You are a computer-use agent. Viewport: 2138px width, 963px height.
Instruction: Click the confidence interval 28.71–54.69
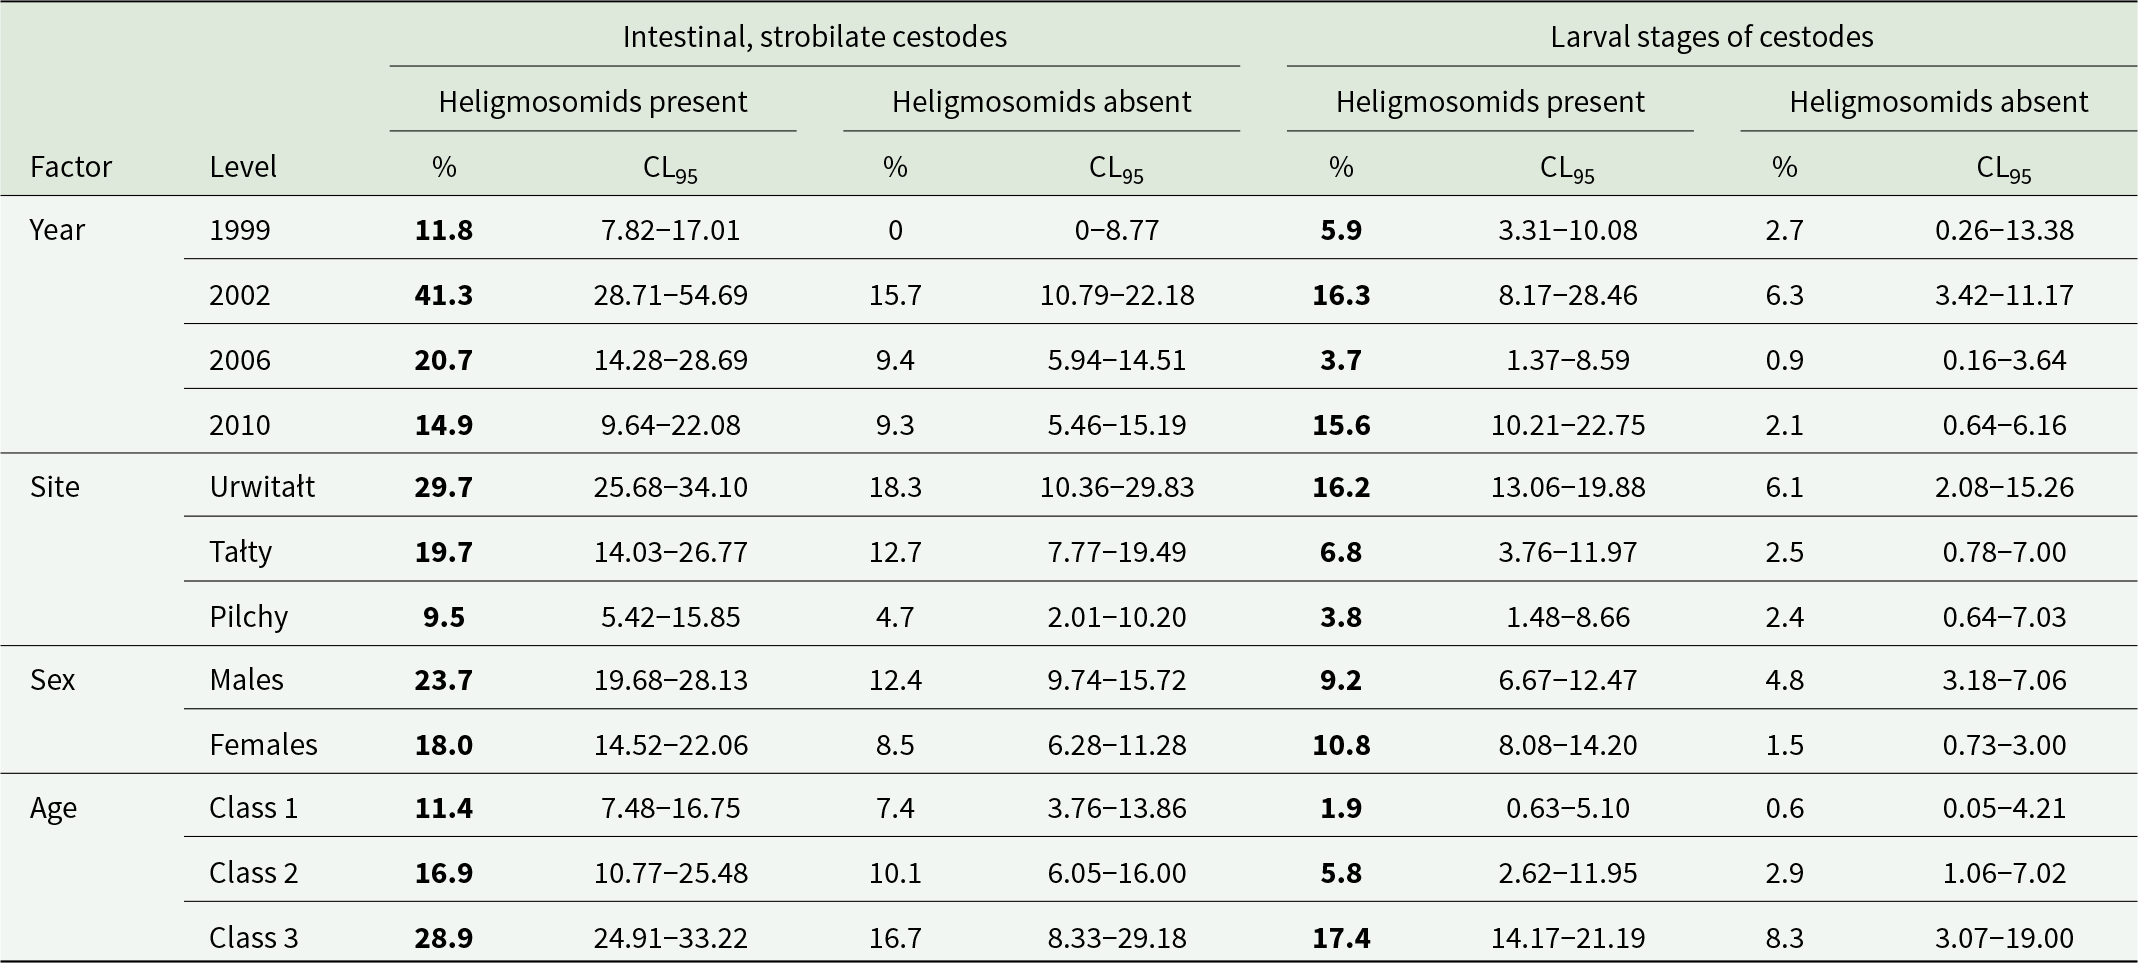(670, 295)
